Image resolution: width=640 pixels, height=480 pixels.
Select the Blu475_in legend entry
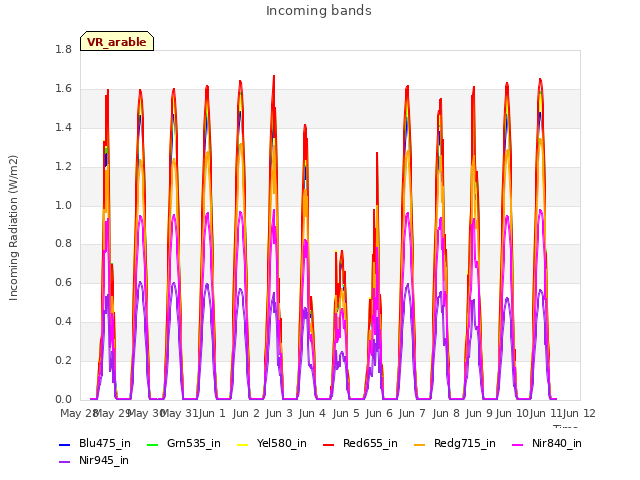click(x=95, y=444)
